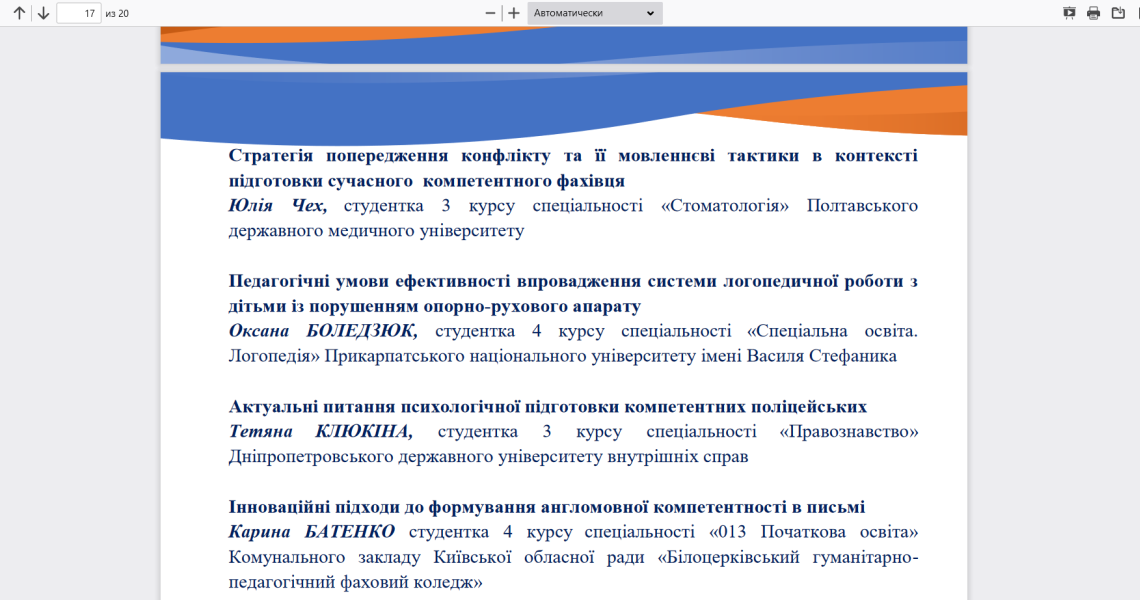
Task: Open the Автоматически zoom dropdown
Action: tap(595, 13)
